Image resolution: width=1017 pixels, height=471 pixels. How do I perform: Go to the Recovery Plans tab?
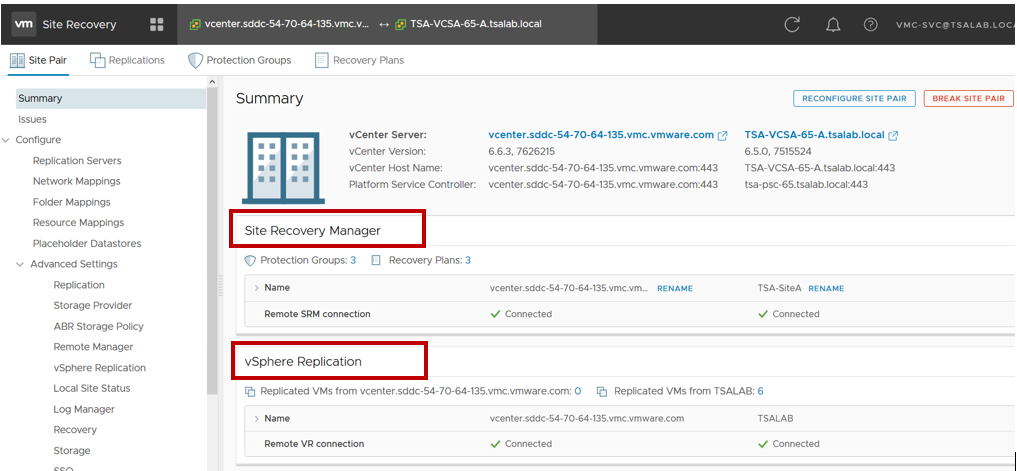(x=359, y=60)
